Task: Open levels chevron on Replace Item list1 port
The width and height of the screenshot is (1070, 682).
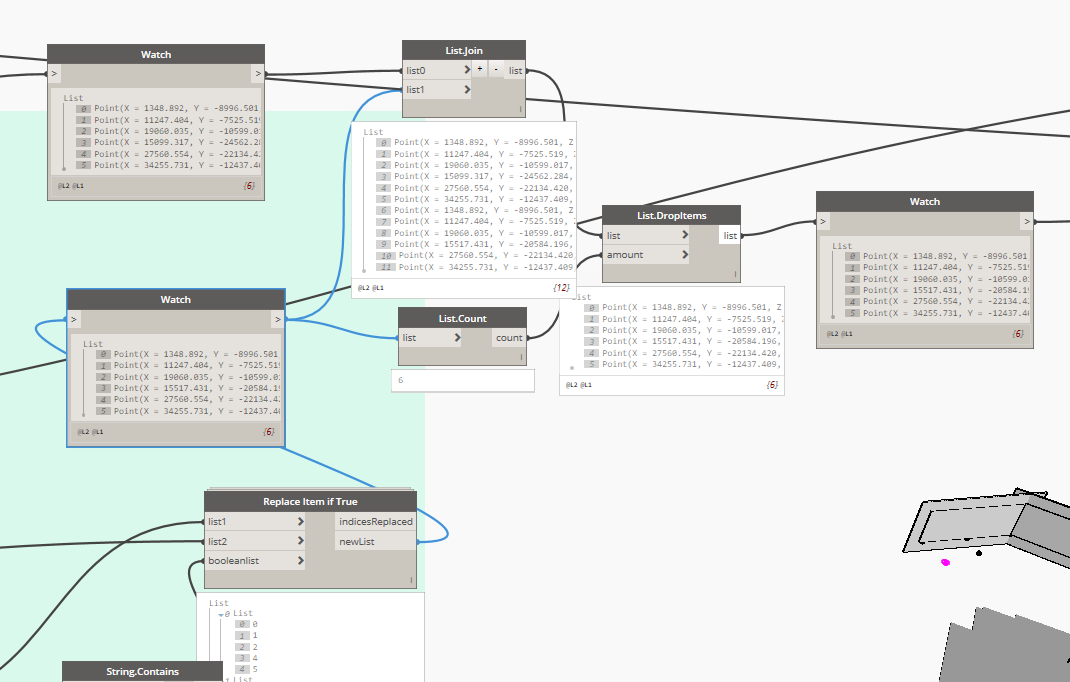Action: [x=300, y=521]
